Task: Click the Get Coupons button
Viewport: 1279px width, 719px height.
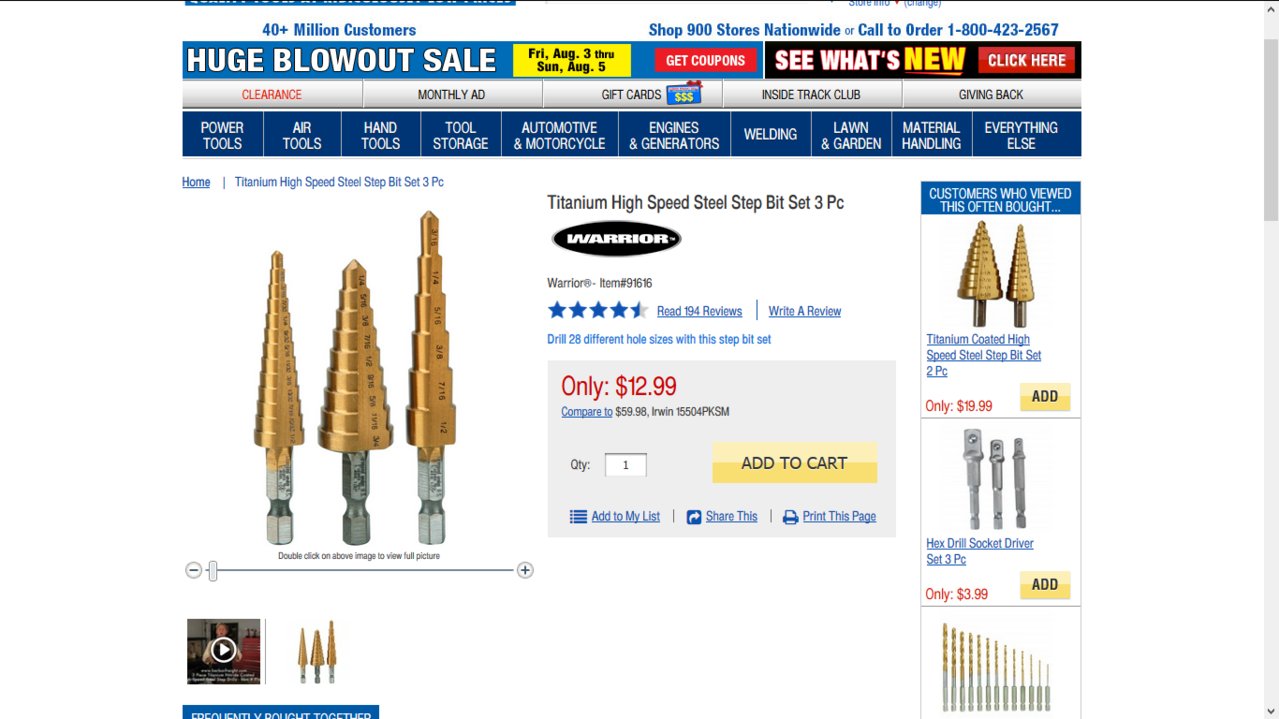Action: [x=706, y=60]
